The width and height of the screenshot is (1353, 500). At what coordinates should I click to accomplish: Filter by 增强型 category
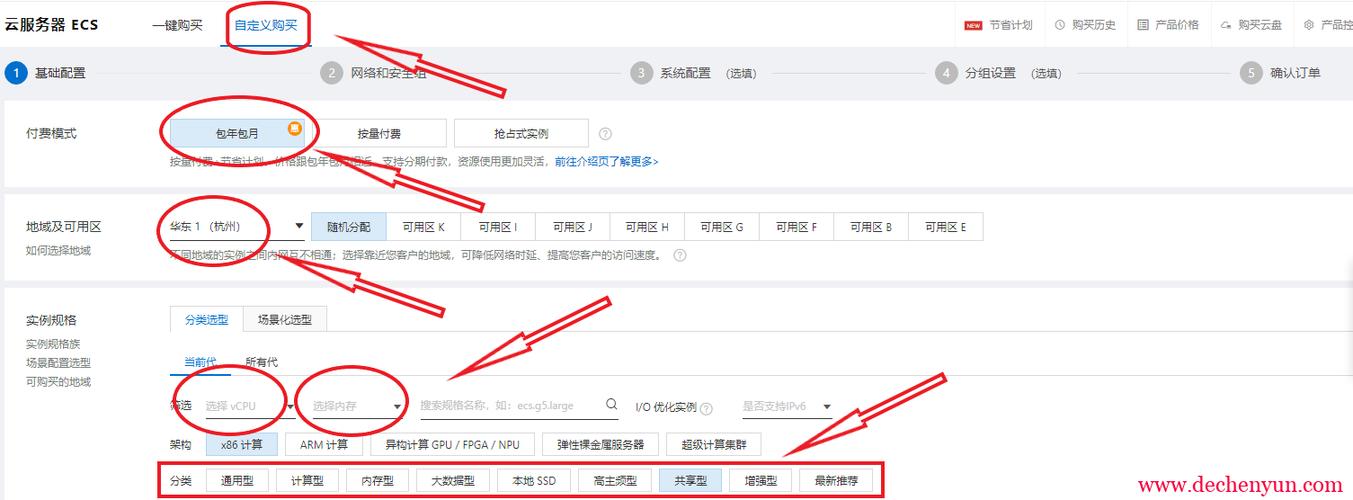coord(761,481)
